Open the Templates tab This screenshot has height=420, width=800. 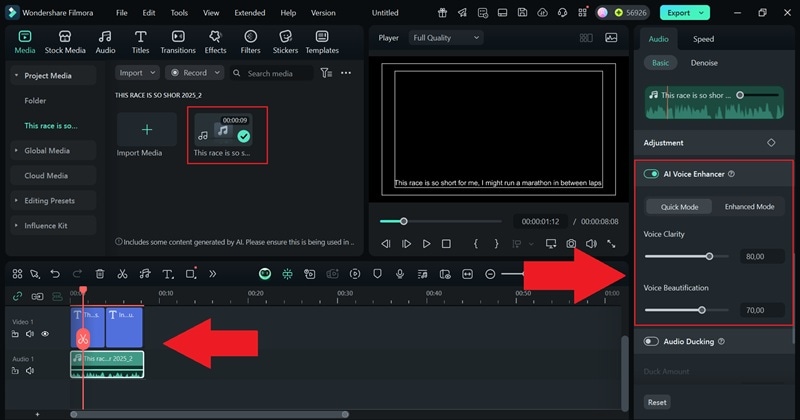coord(322,42)
